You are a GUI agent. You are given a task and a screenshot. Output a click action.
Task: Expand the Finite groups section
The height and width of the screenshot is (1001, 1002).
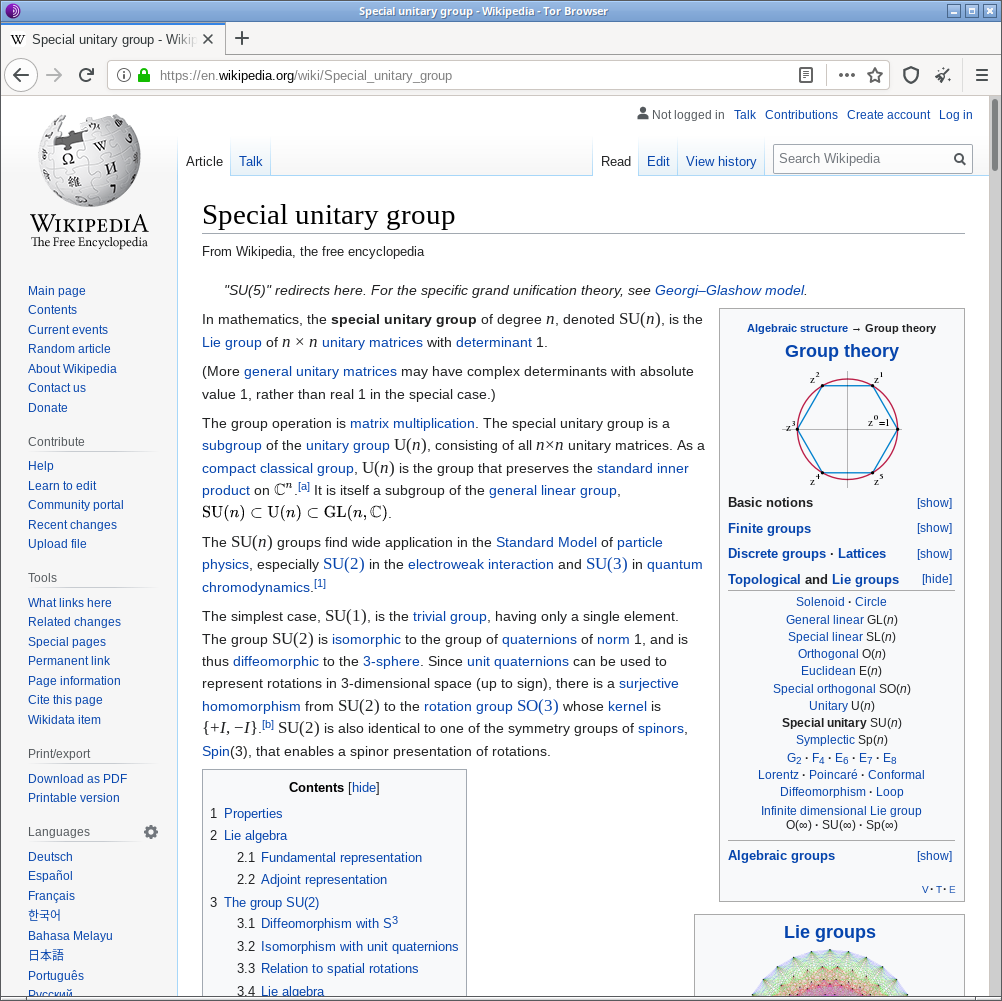click(x=934, y=528)
